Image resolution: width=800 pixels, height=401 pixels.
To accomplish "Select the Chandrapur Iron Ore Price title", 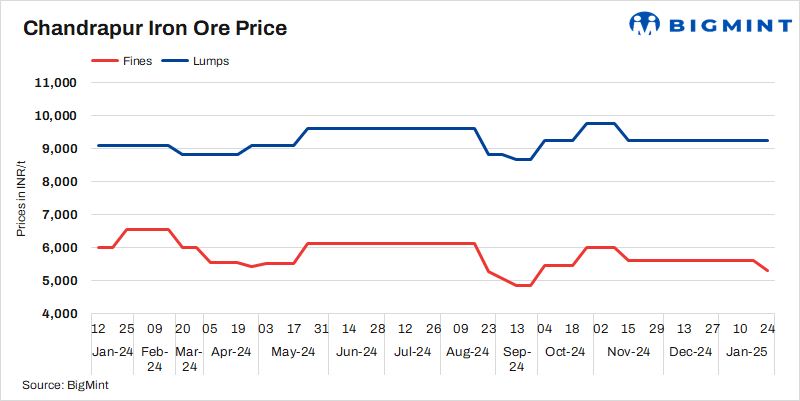I will pos(155,28).
